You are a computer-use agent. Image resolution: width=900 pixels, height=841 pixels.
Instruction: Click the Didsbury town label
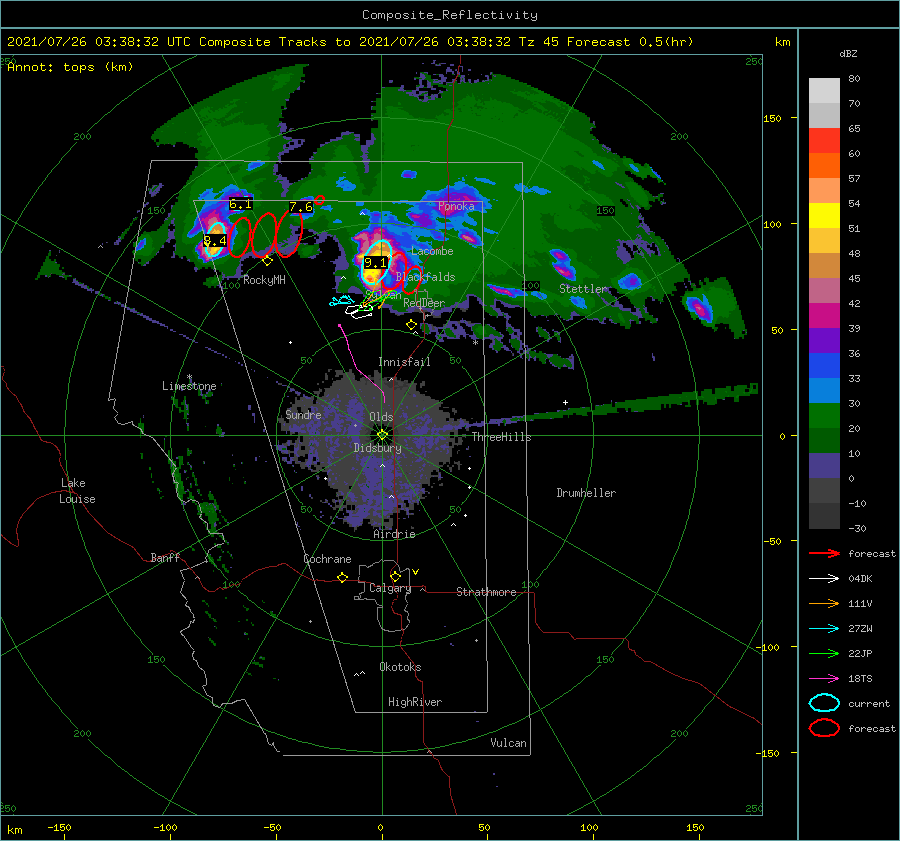coord(378,448)
